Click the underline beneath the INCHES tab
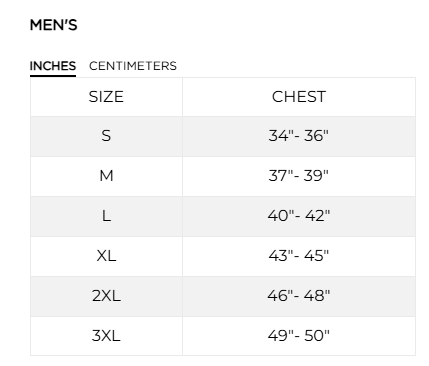The image size is (429, 366). (x=53, y=76)
